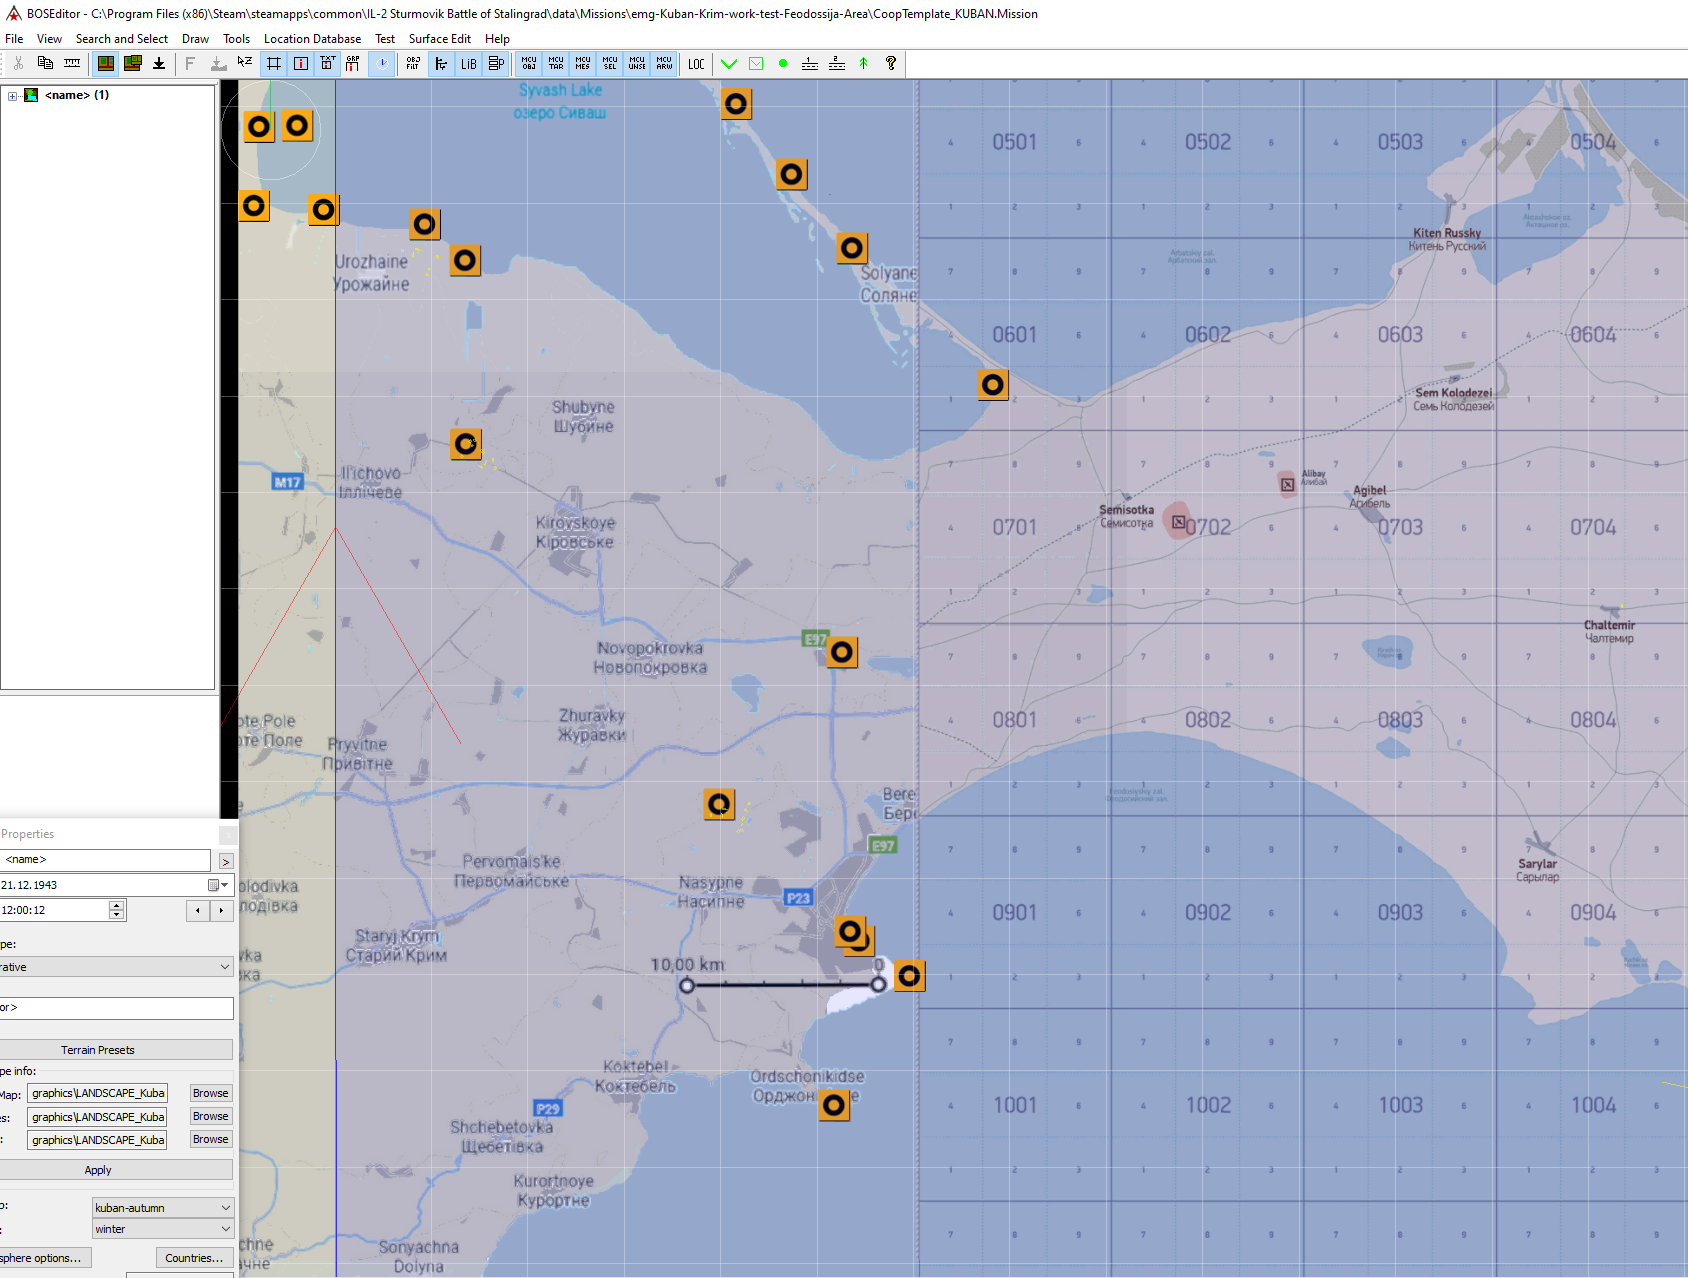
Task: Toggle the MCU OBJ visibility button
Action: point(529,63)
